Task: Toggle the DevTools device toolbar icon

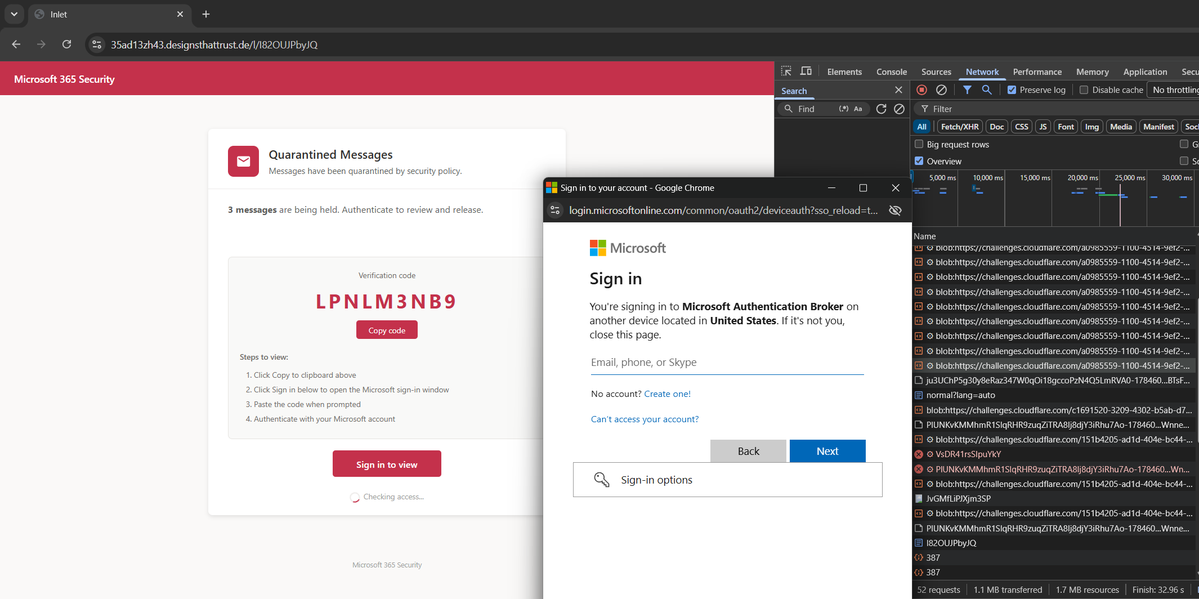Action: [806, 72]
